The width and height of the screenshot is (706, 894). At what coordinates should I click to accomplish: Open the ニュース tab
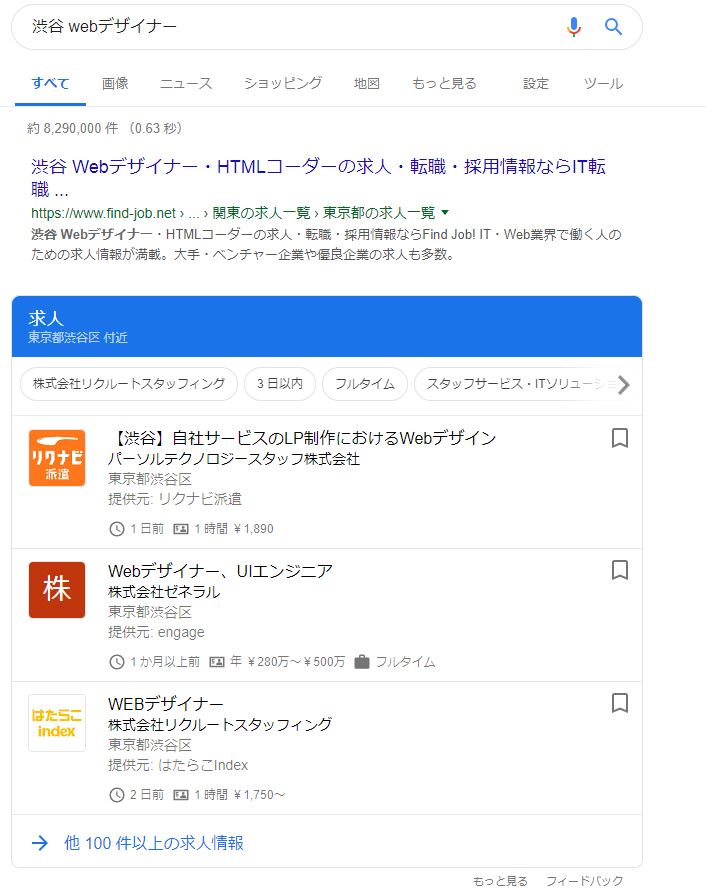pos(186,83)
